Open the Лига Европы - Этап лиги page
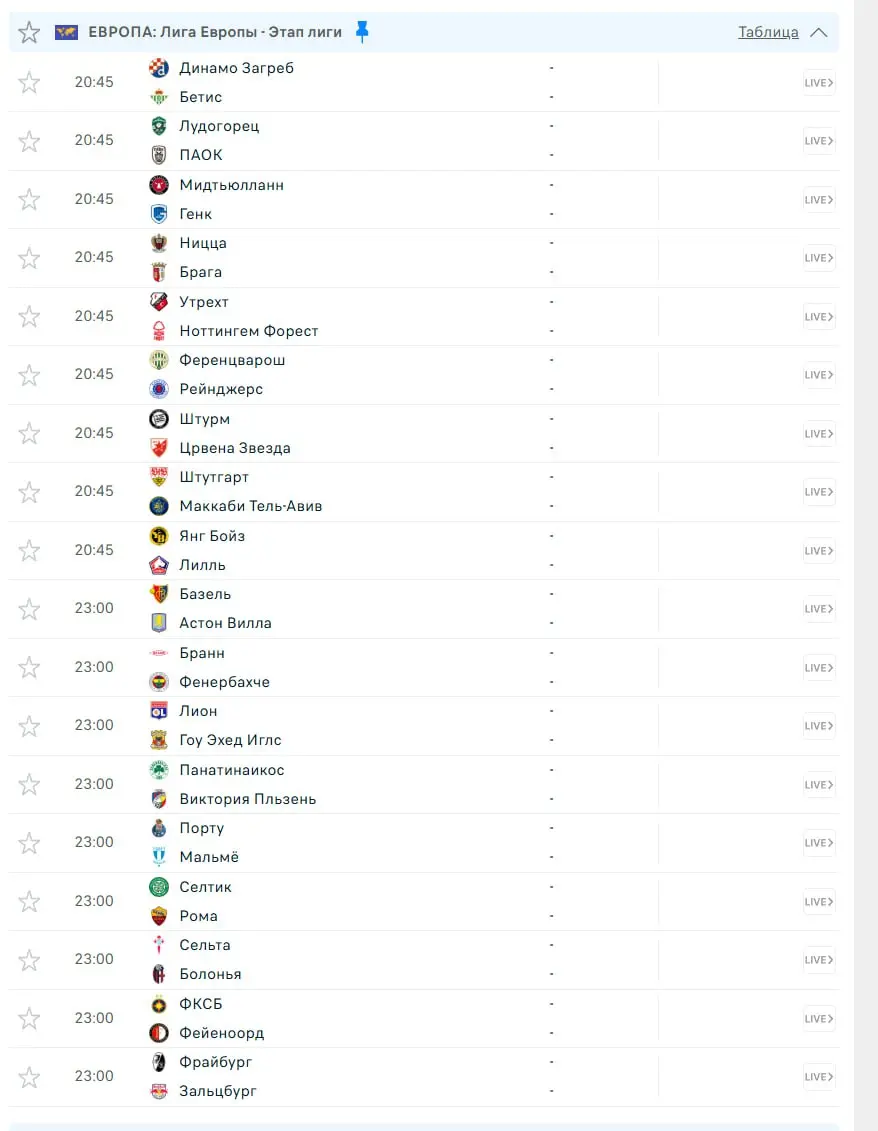Screen dimensions: 878x1131 (215, 32)
